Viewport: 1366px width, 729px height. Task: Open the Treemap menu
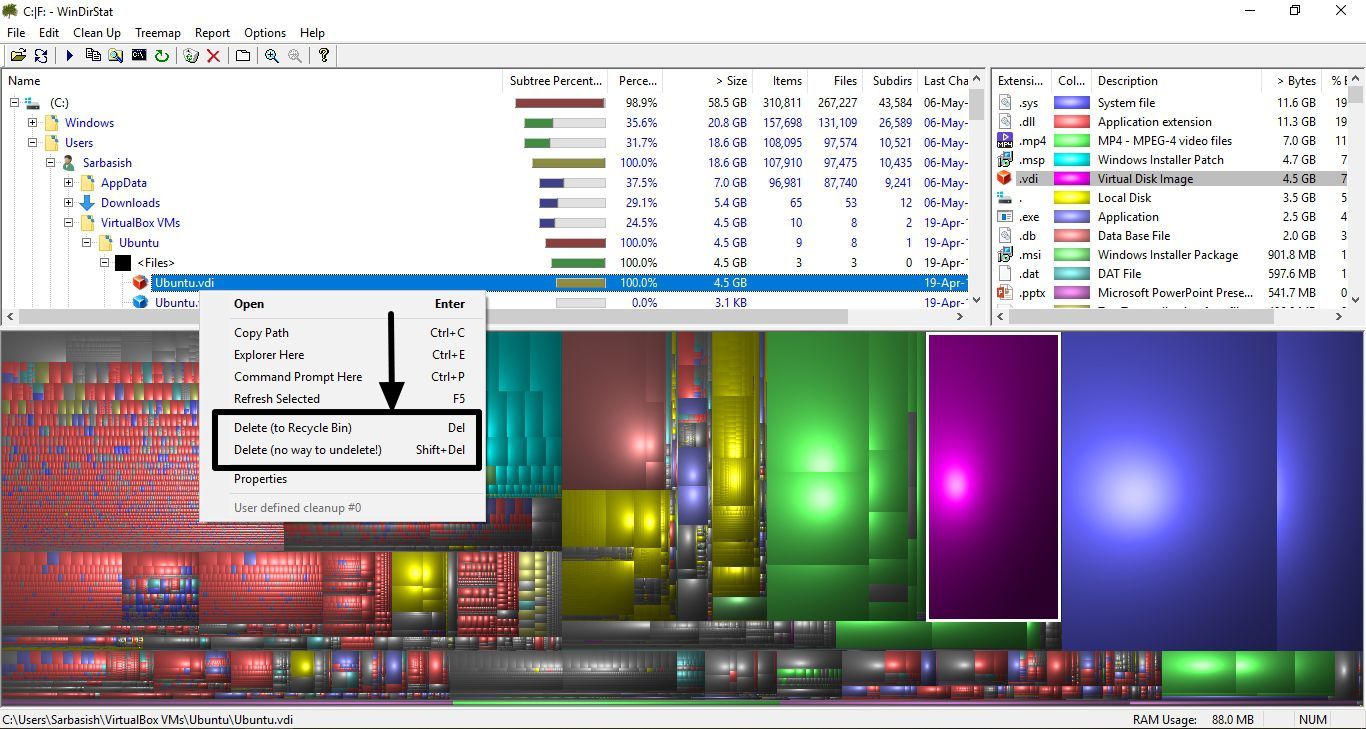(x=158, y=33)
